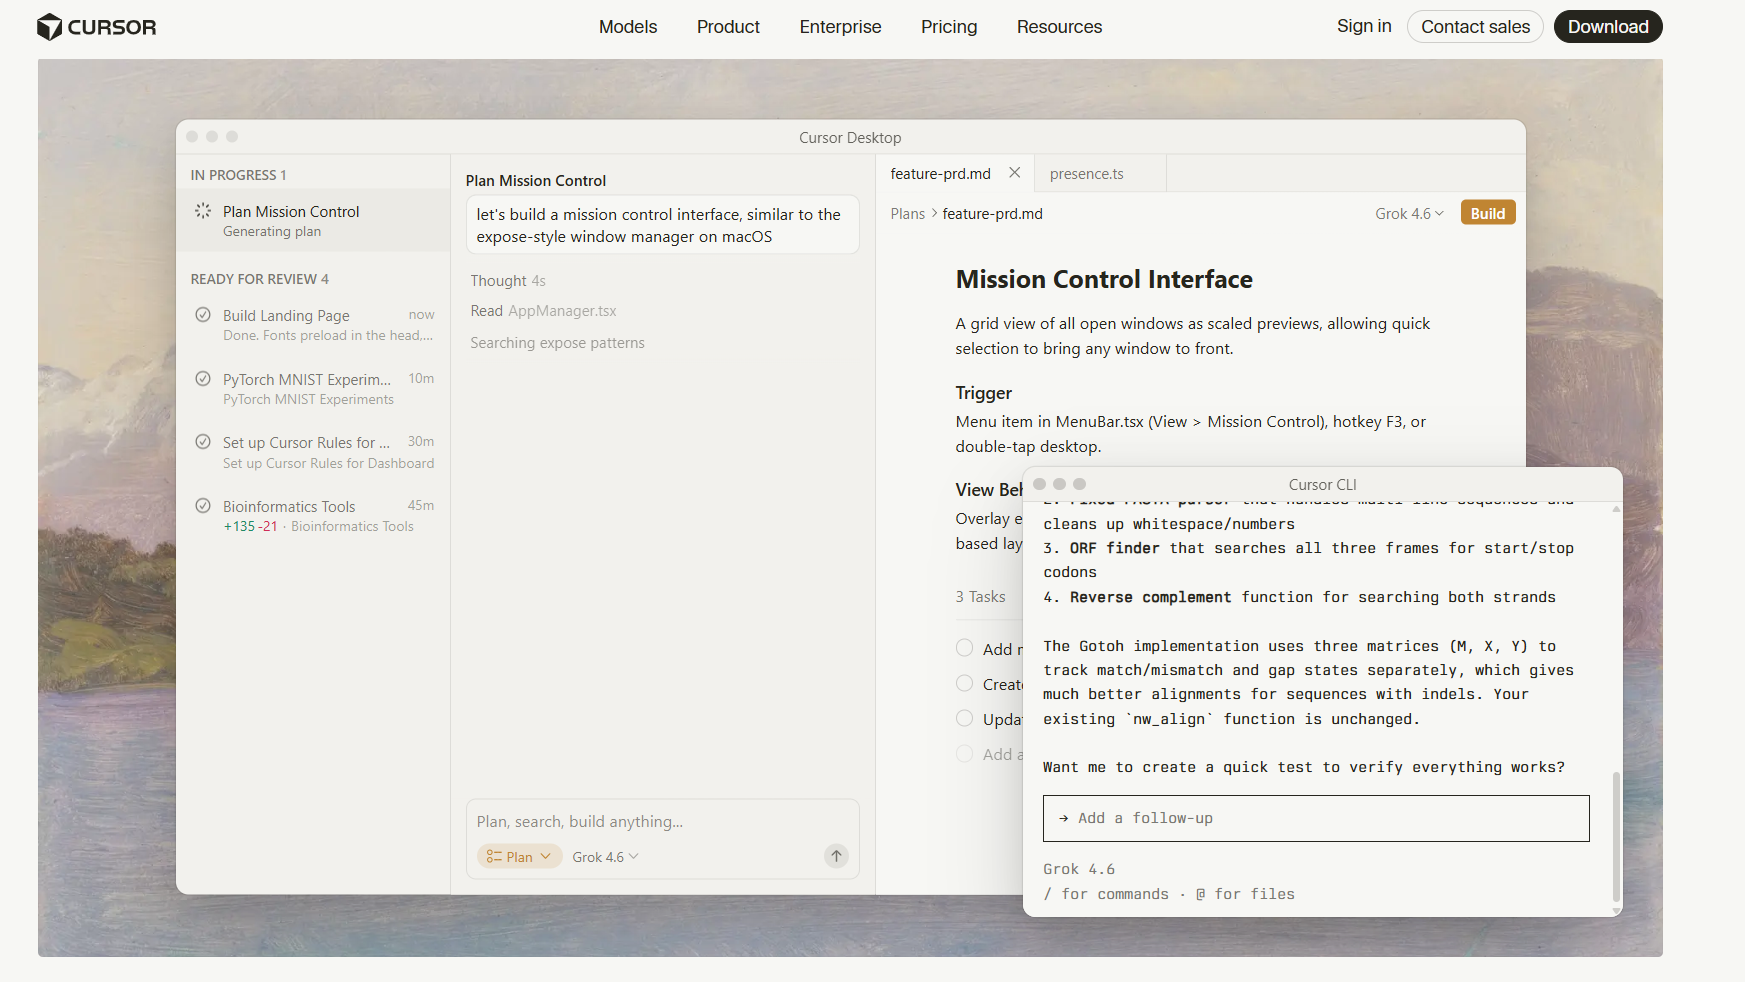
Task: Click the scroll up arrow in Cursor CLI
Action: (x=1616, y=509)
